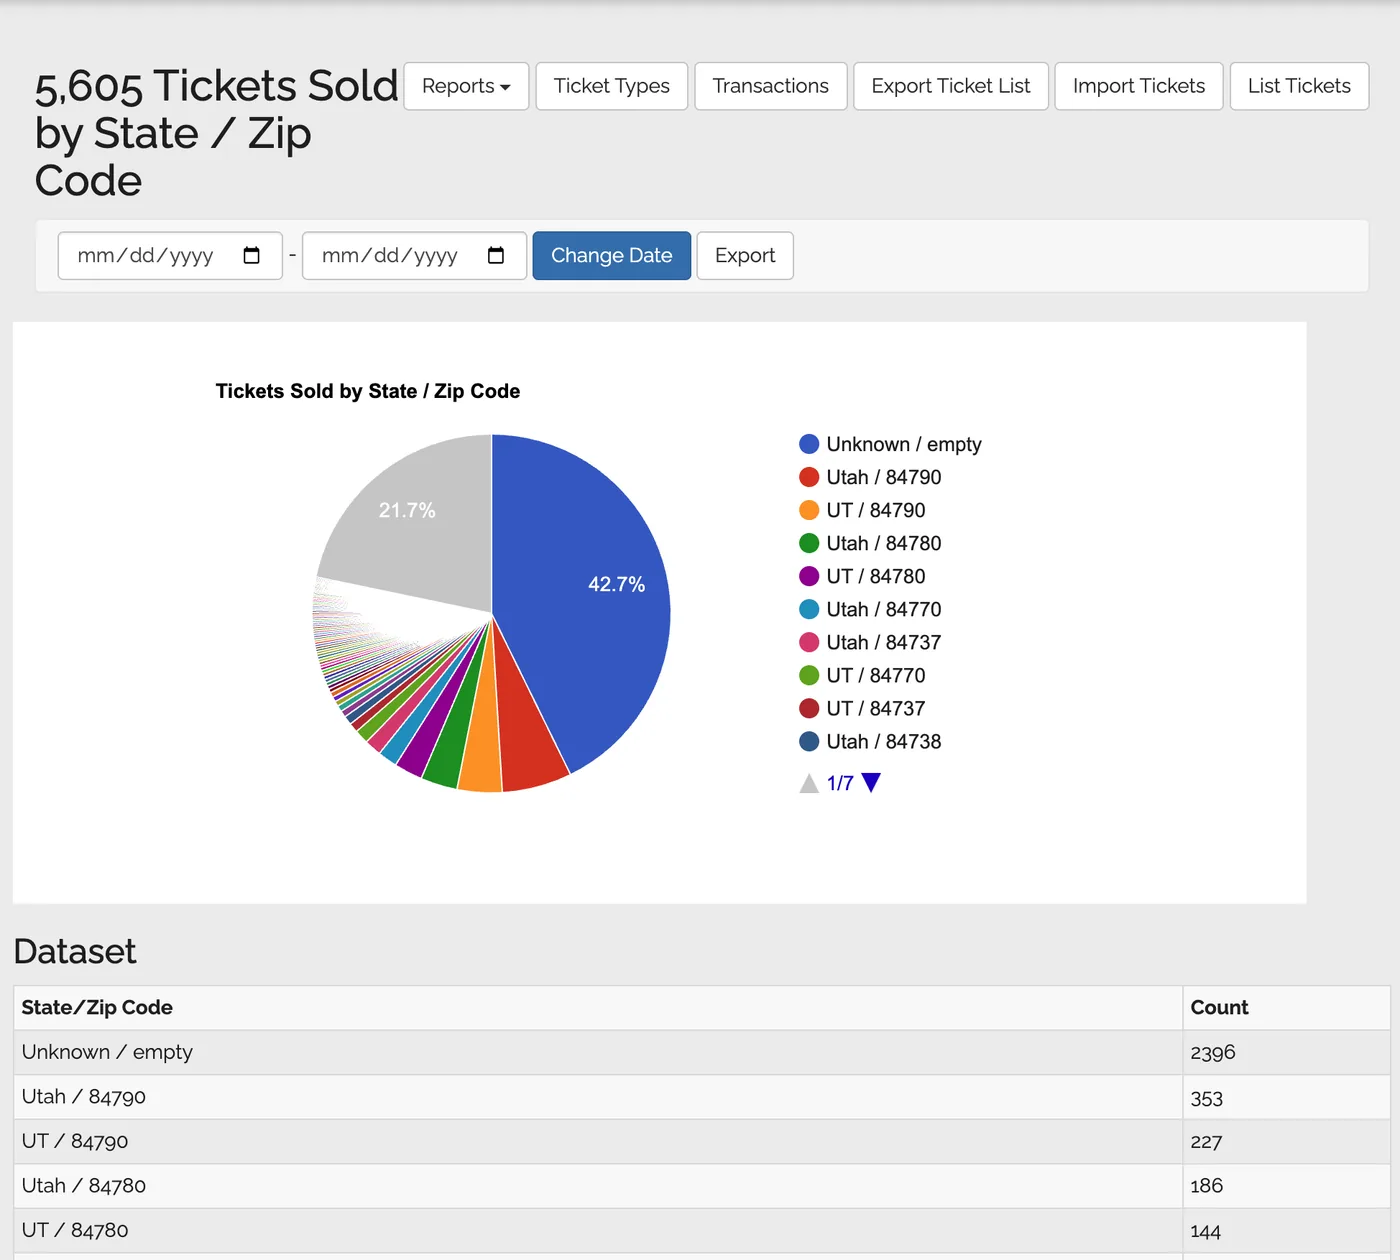Viewport: 1400px width, 1260px height.
Task: Click the count value 186
Action: click(x=1207, y=1186)
